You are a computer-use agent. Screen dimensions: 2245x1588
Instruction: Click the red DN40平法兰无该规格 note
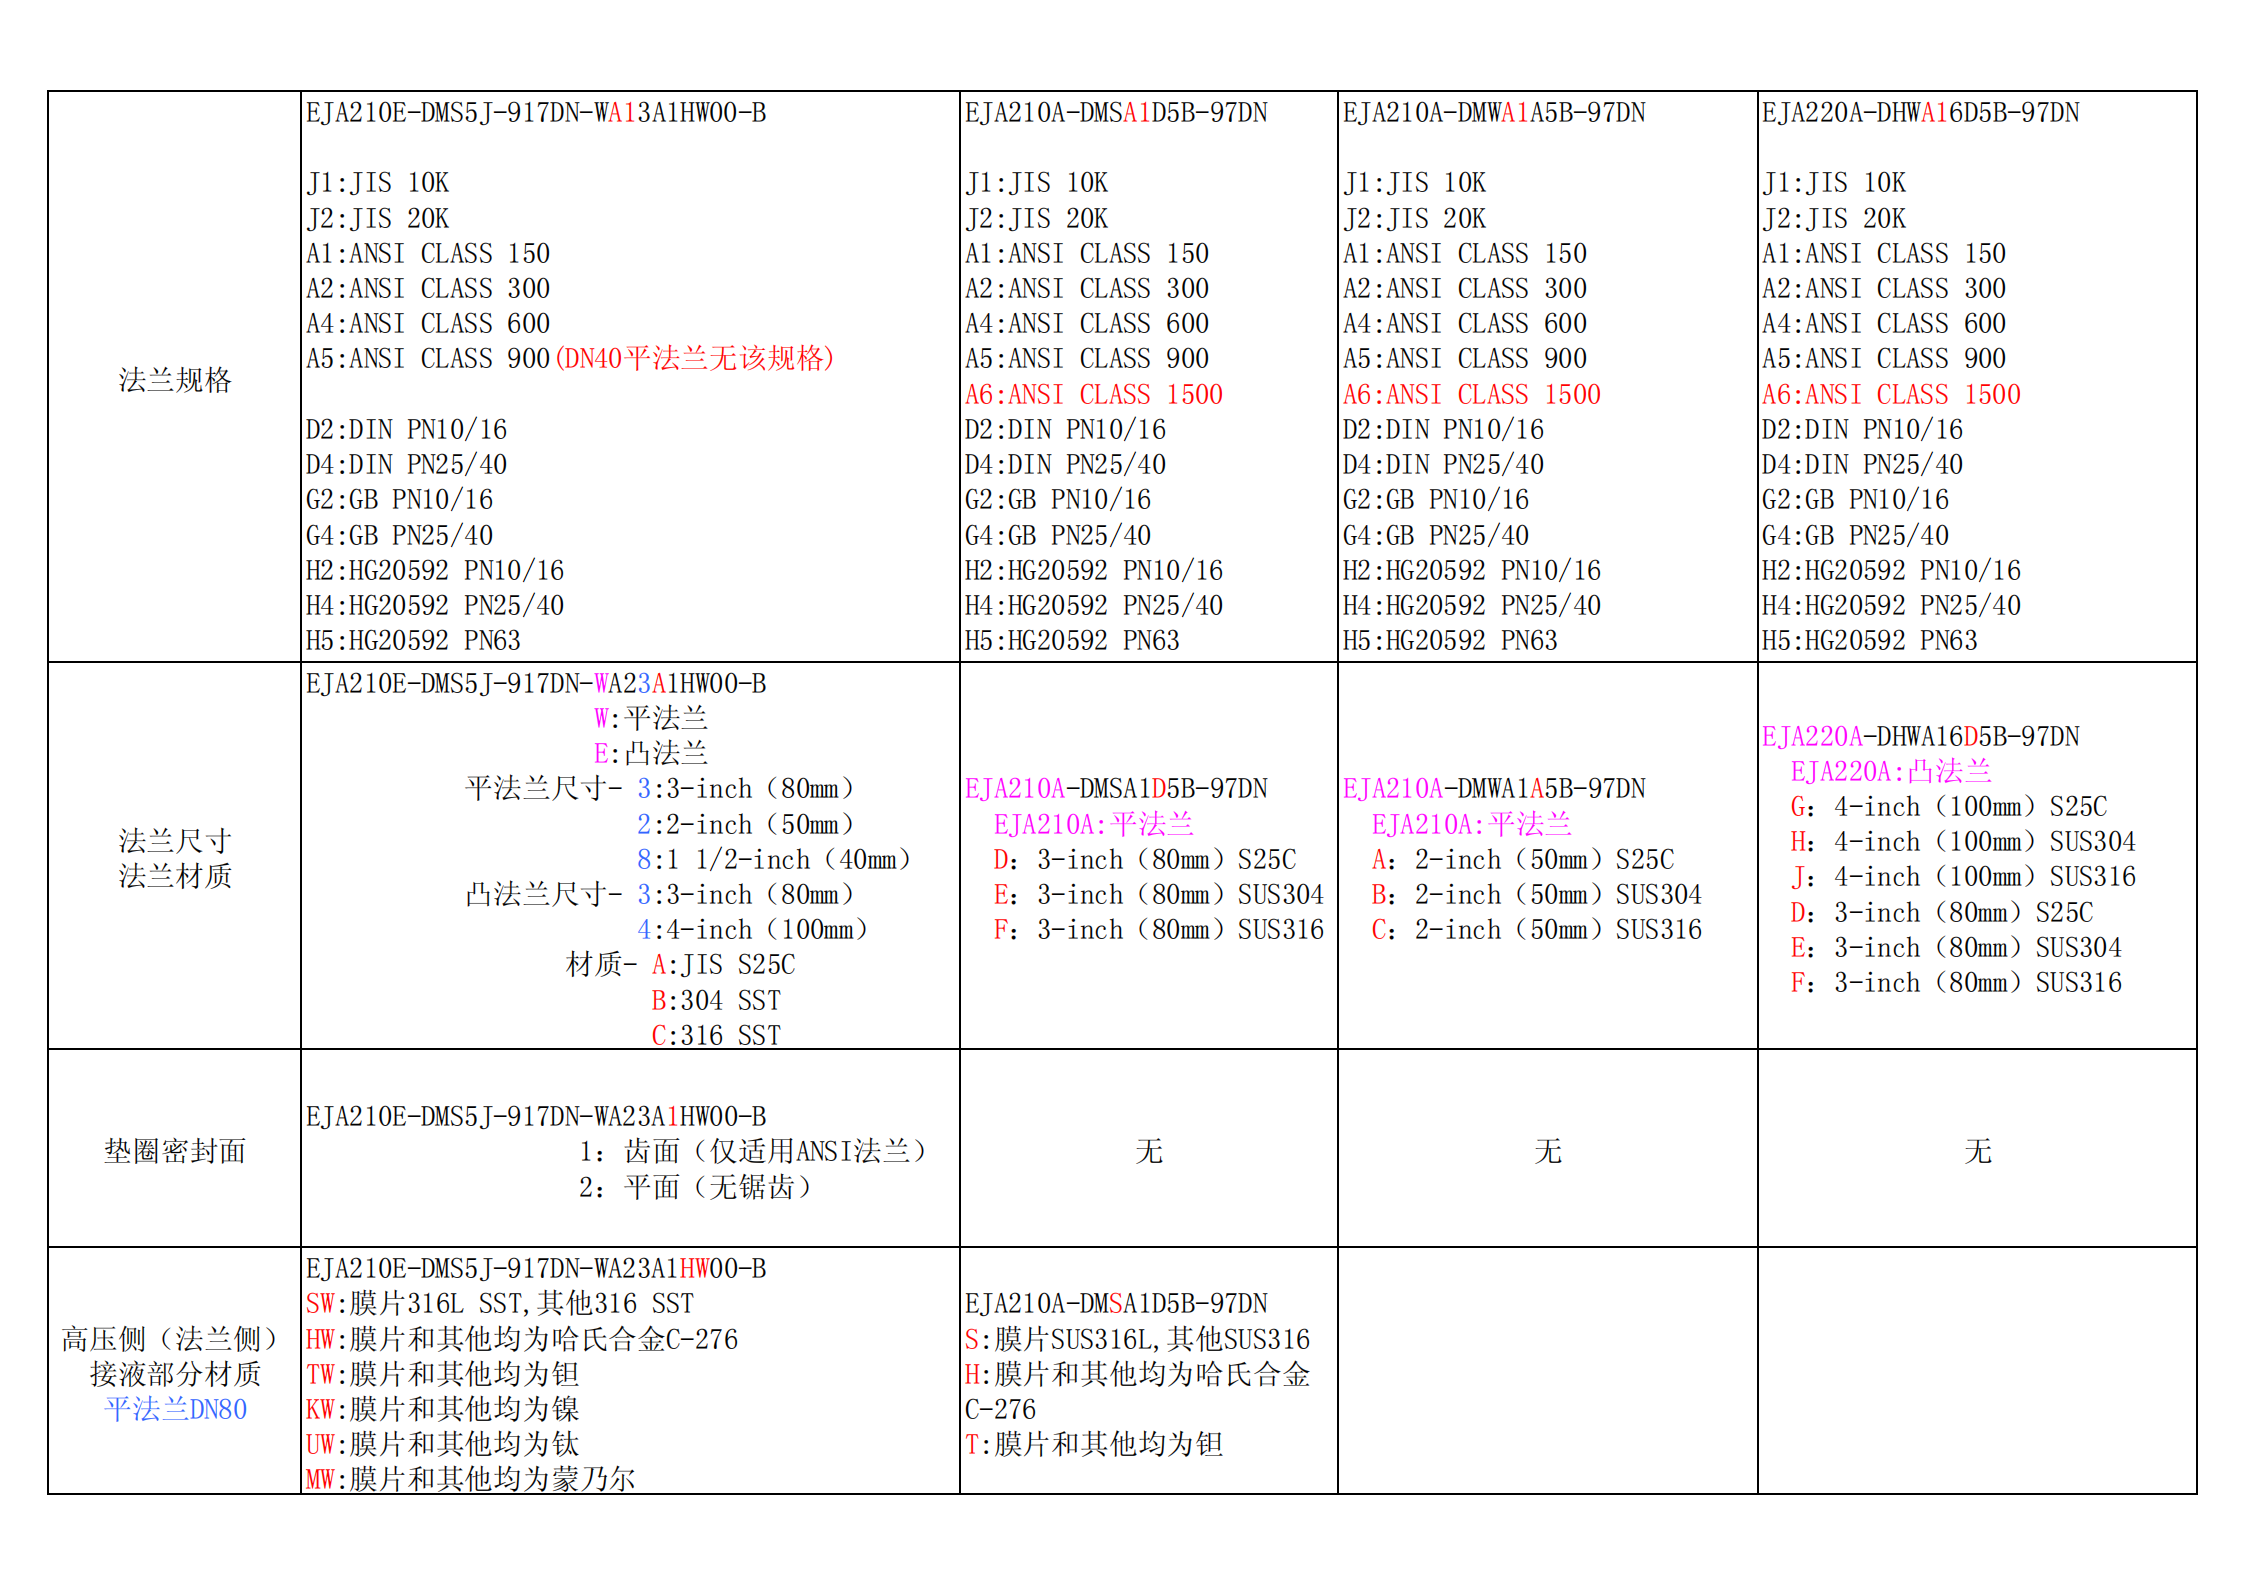[x=694, y=358]
